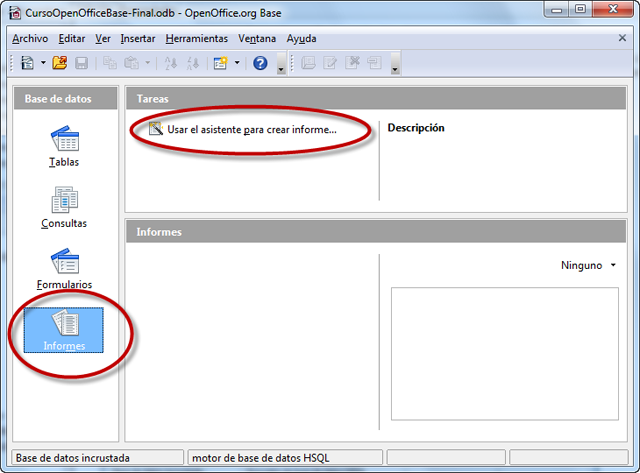
Task: Select Formularios in the database pane
Action: [x=64, y=269]
